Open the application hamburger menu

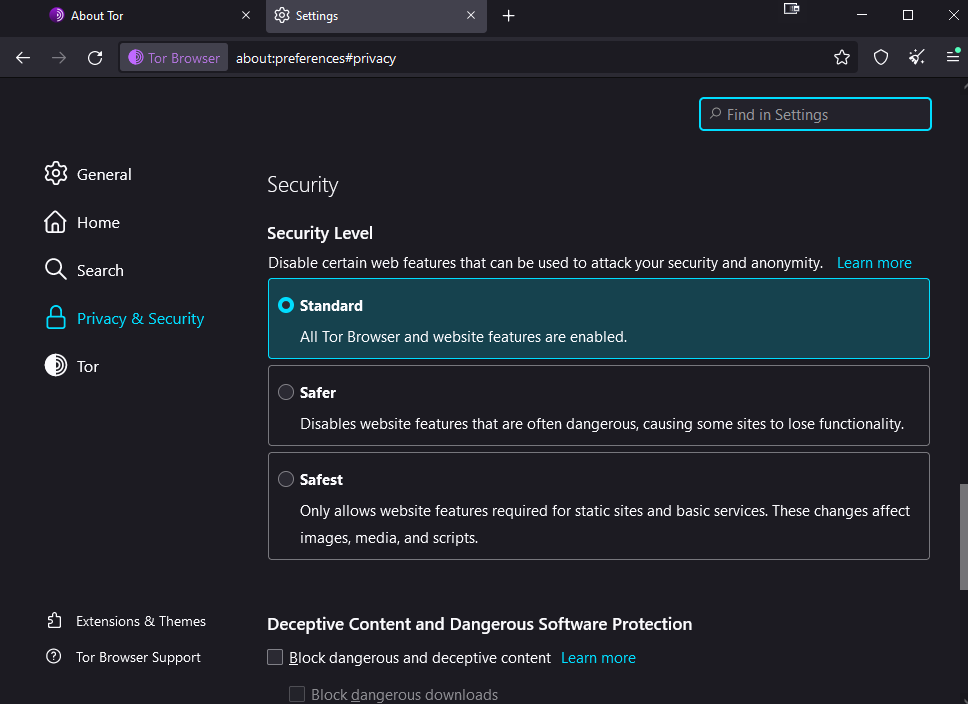953,57
